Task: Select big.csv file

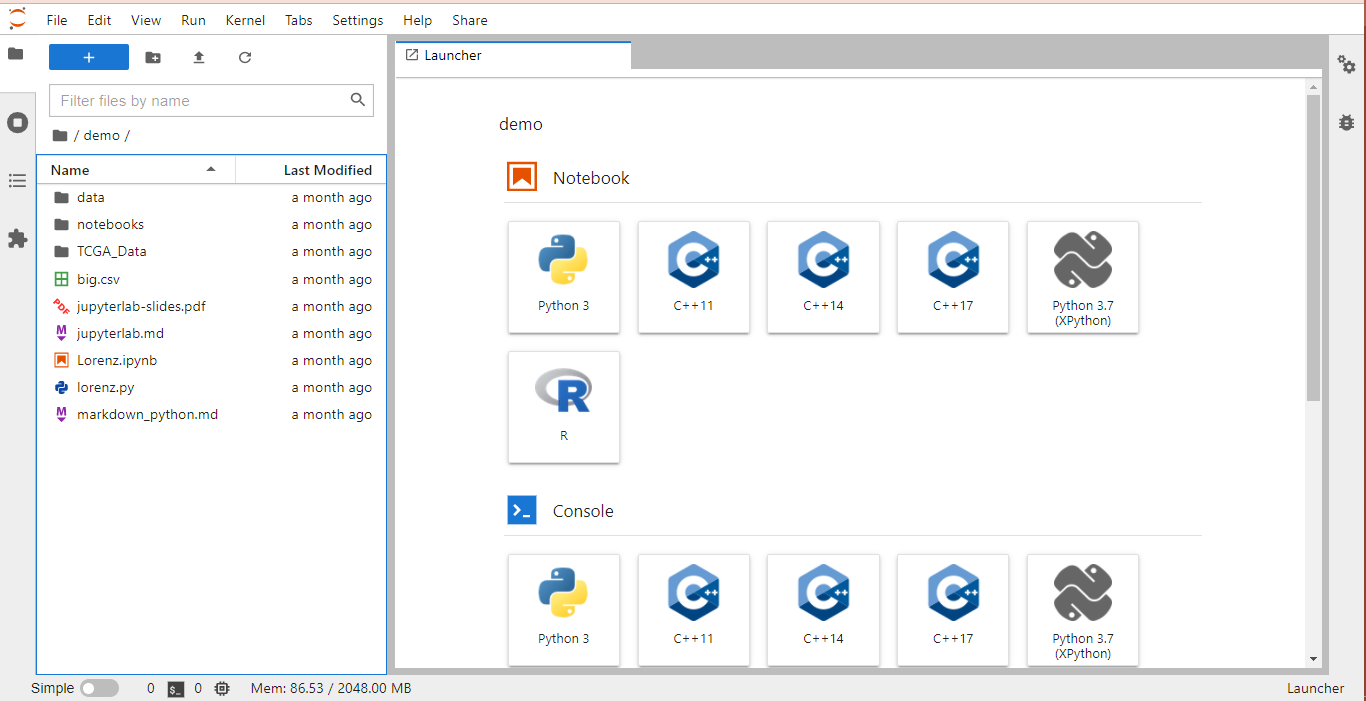Action: click(x=211, y=279)
